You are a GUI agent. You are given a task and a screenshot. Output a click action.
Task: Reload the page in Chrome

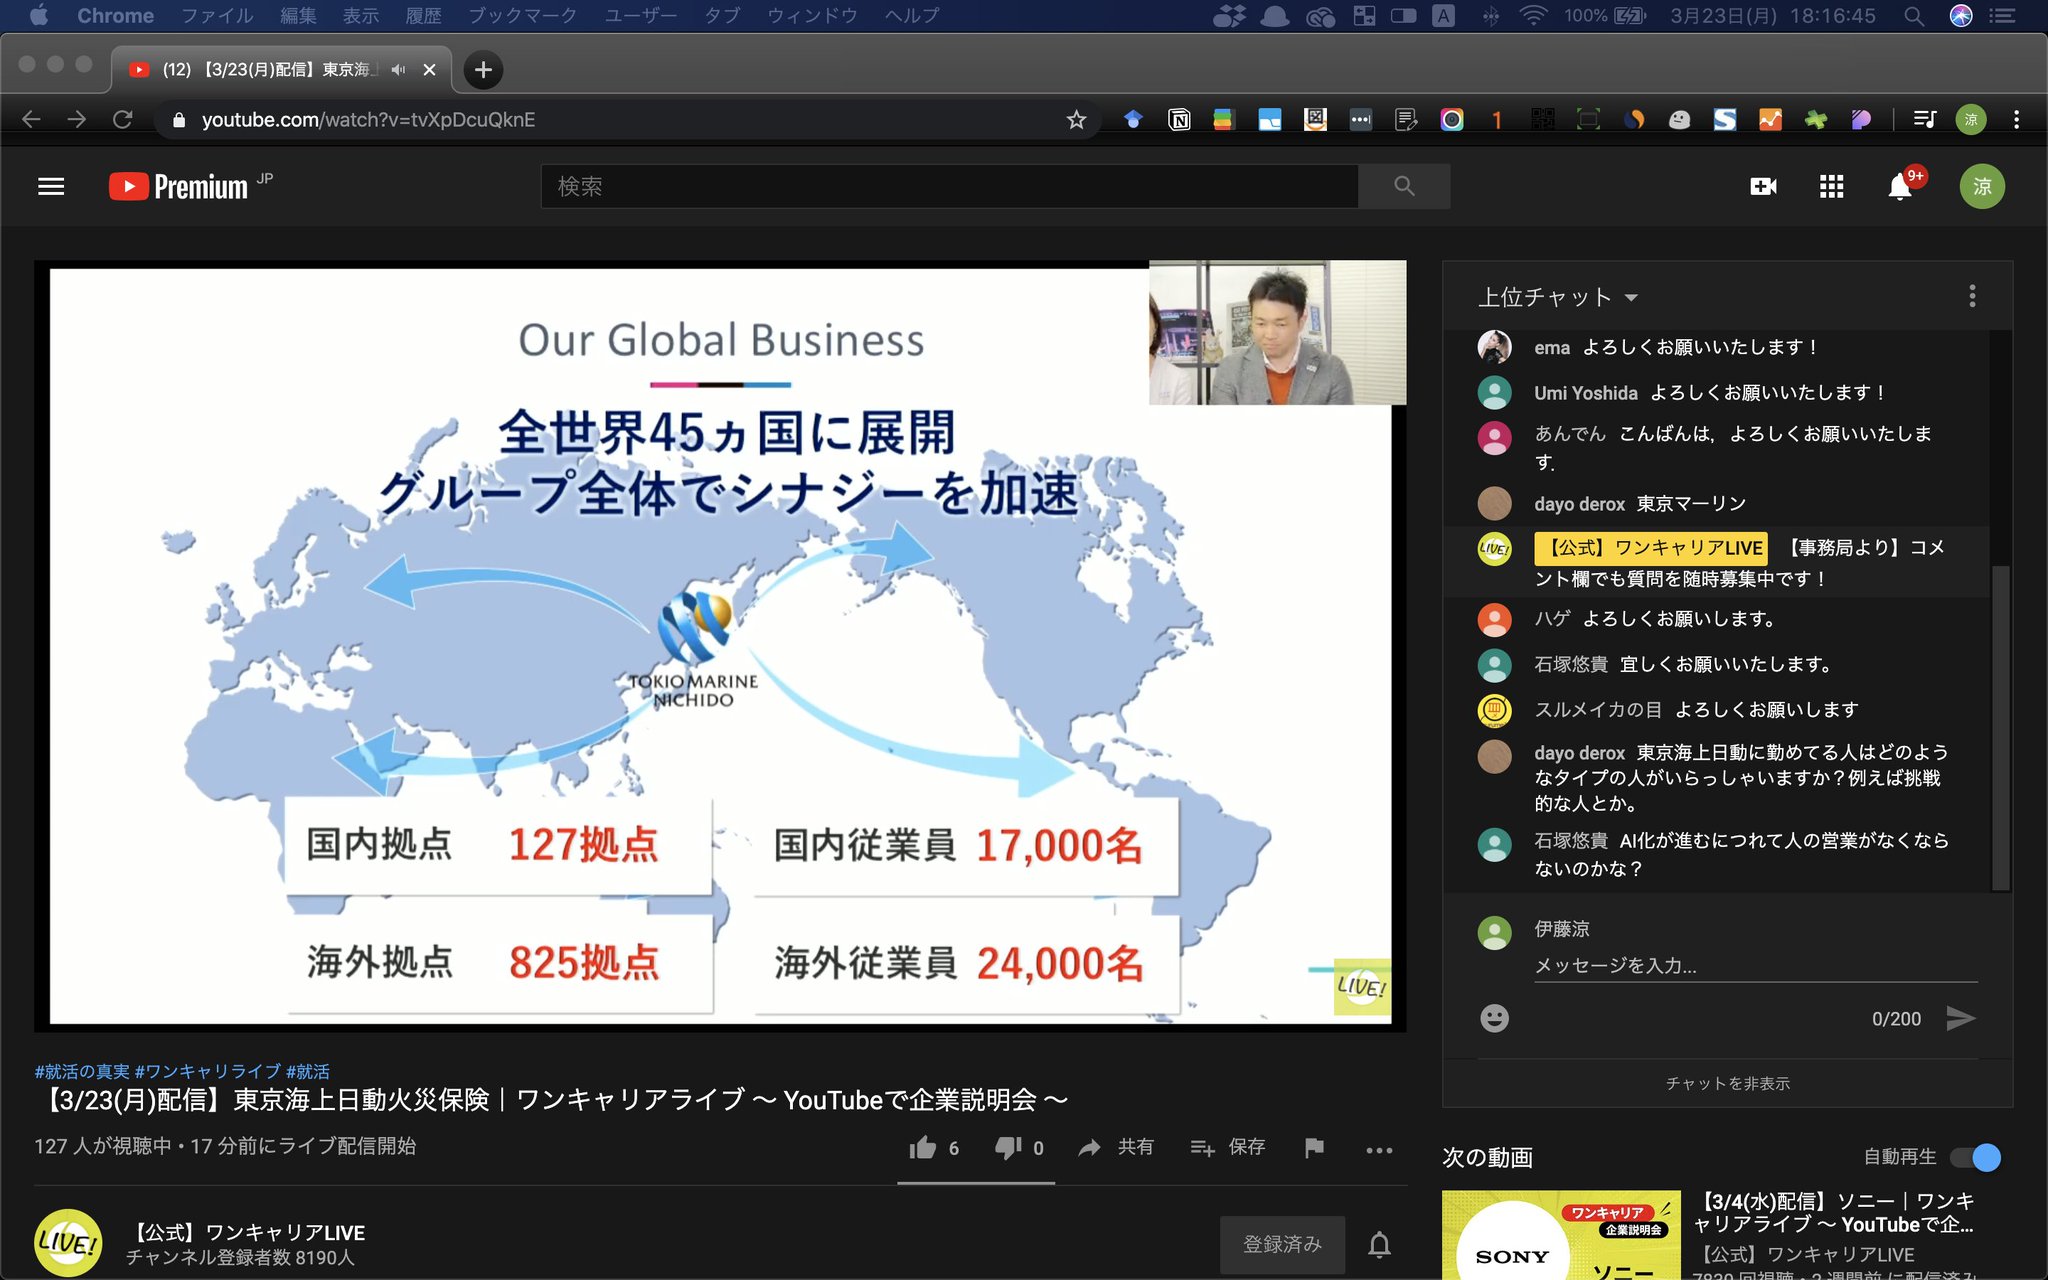[x=123, y=120]
